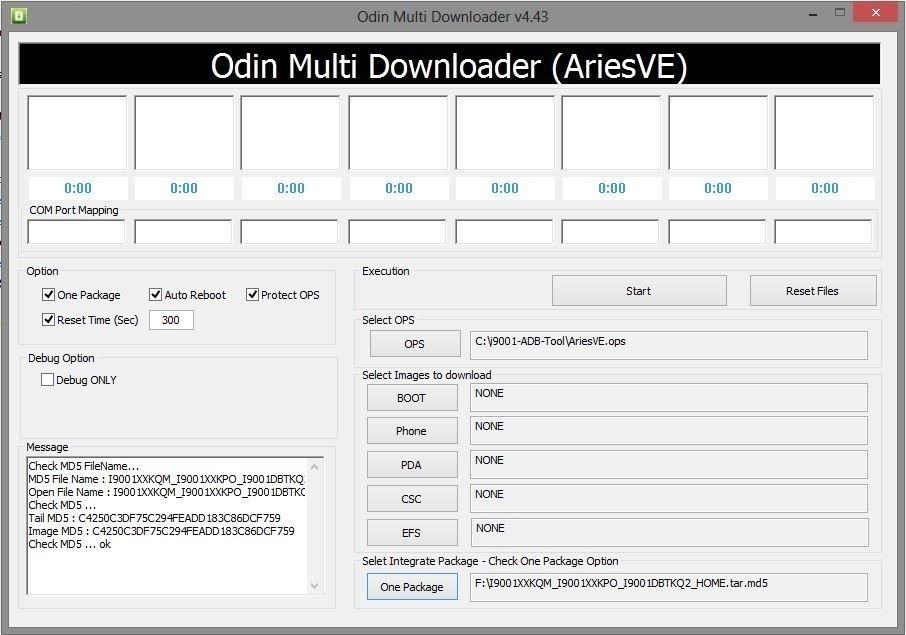This screenshot has width=906, height=635.
Task: Click the Reset Files button
Action: 813,291
